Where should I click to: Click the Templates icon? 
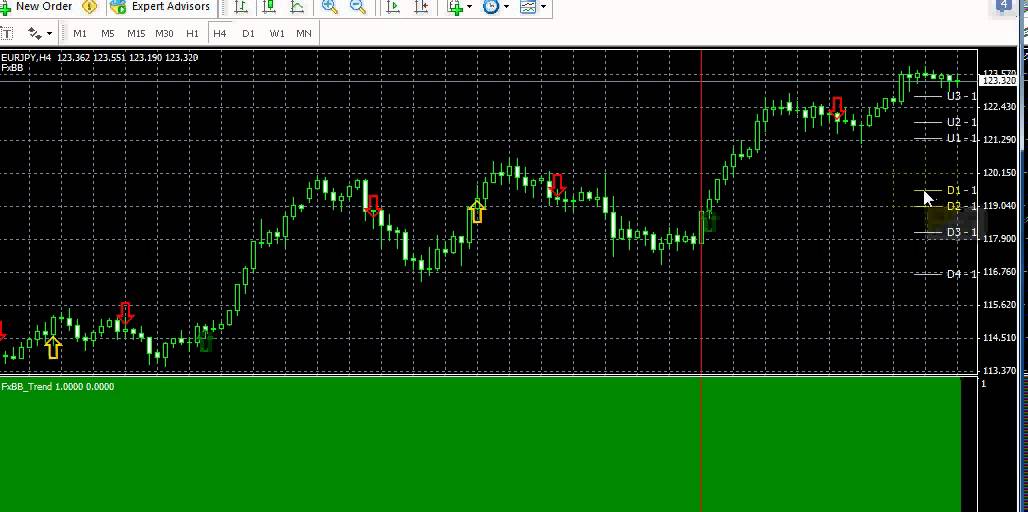(x=528, y=7)
